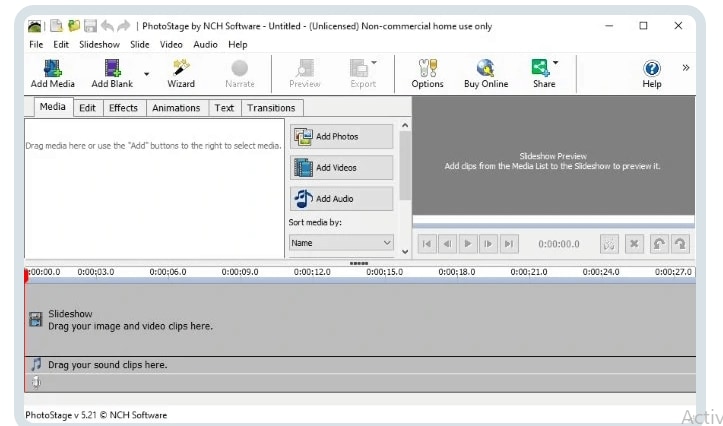
Task: Click the New project icon in title bar
Action: pyautogui.click(x=56, y=26)
